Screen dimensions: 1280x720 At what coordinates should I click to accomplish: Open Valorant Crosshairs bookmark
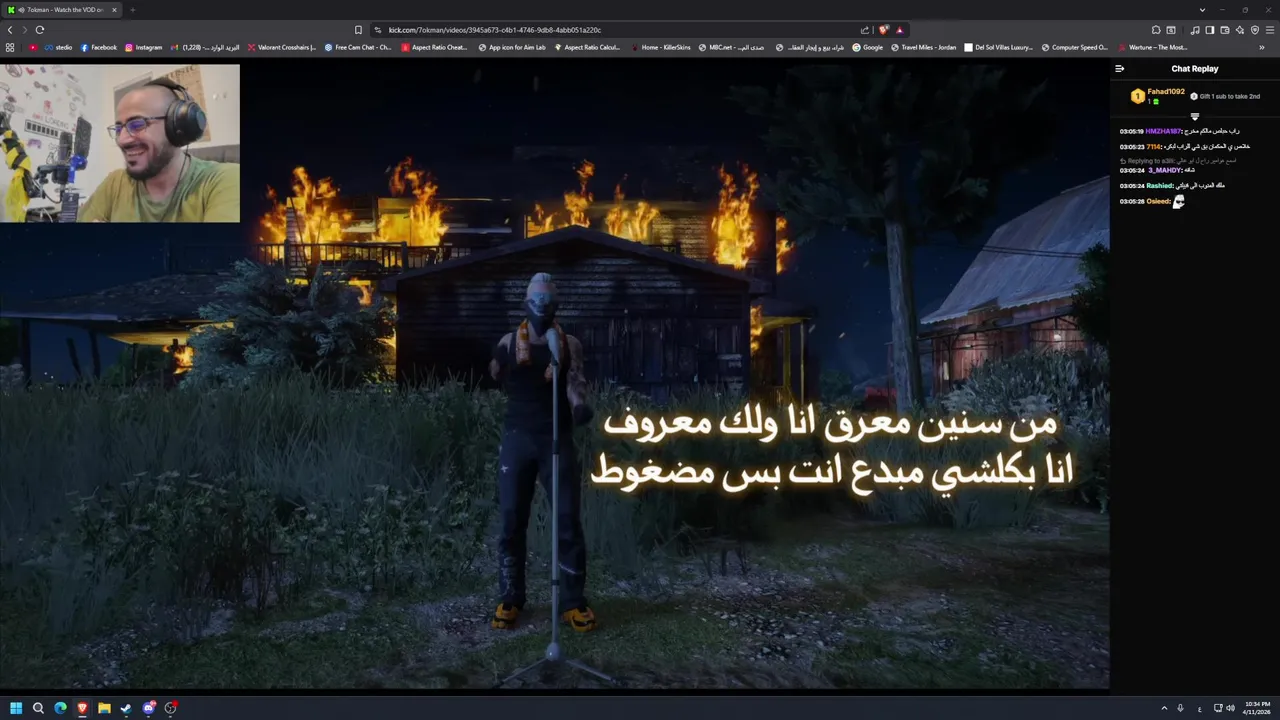pos(281,47)
